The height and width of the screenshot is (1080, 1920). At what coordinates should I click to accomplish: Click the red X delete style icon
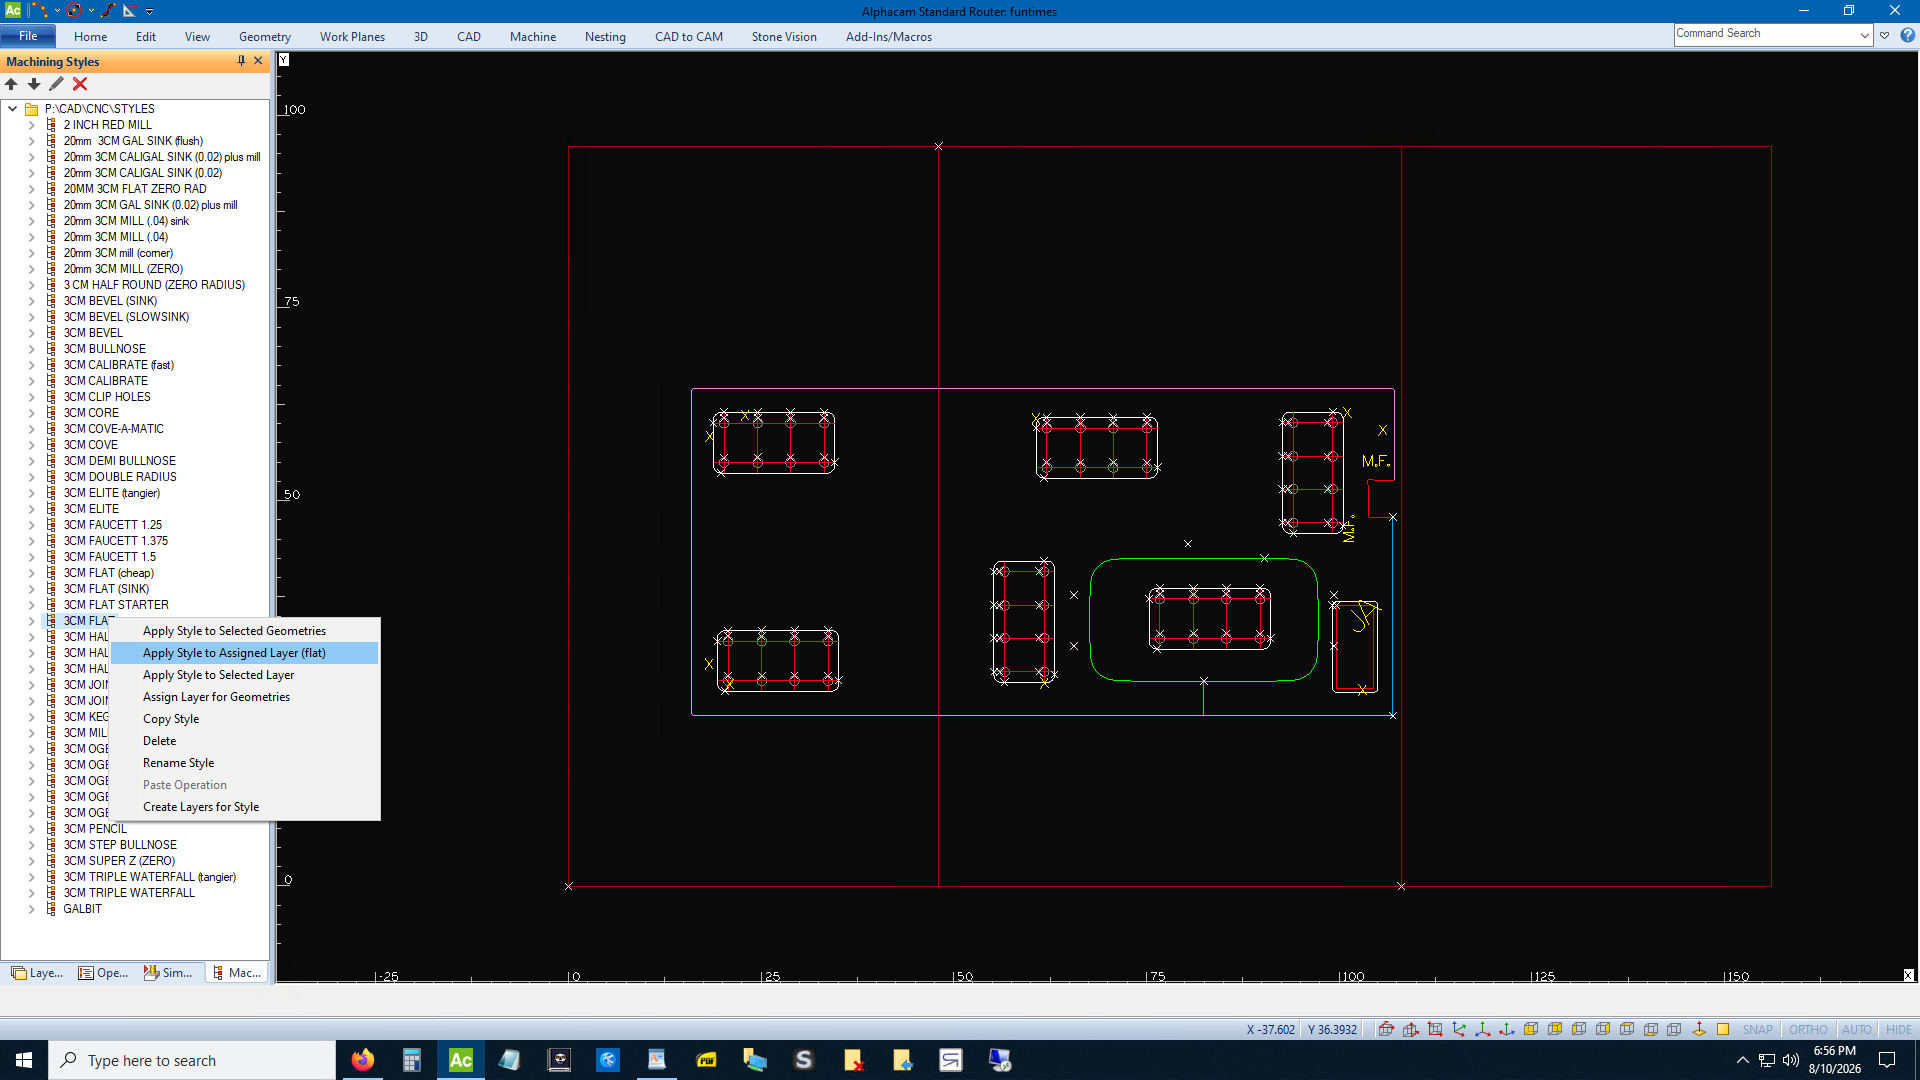80,84
